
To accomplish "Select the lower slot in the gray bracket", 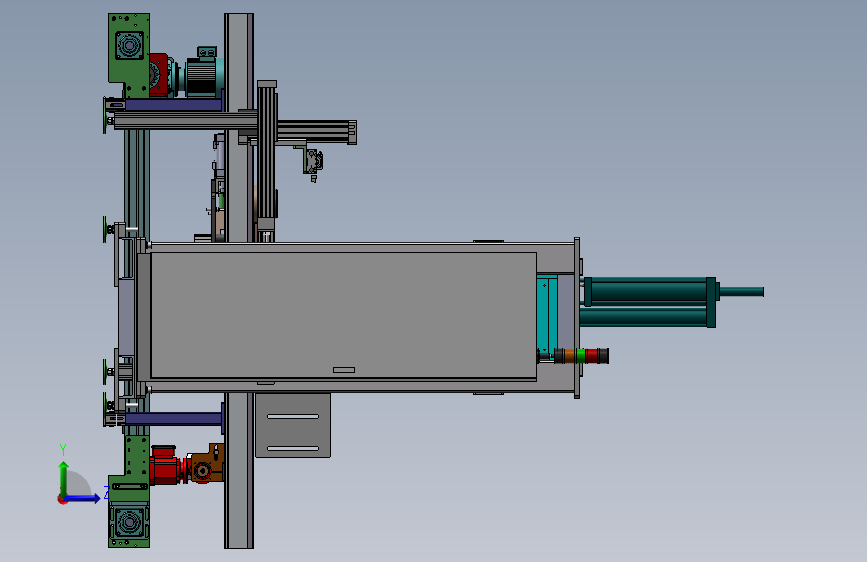I will [293, 449].
